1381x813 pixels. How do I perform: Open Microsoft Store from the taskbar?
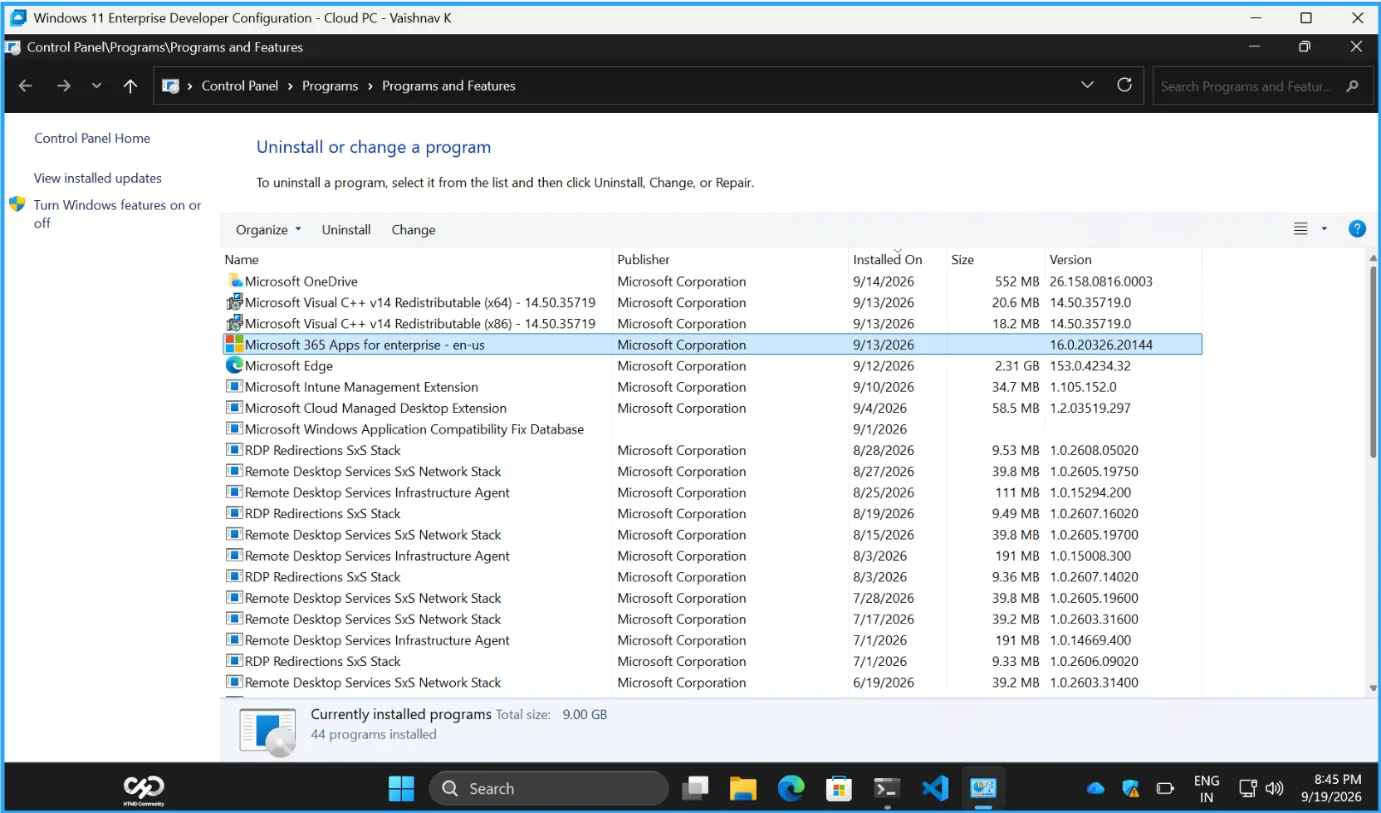[x=839, y=788]
